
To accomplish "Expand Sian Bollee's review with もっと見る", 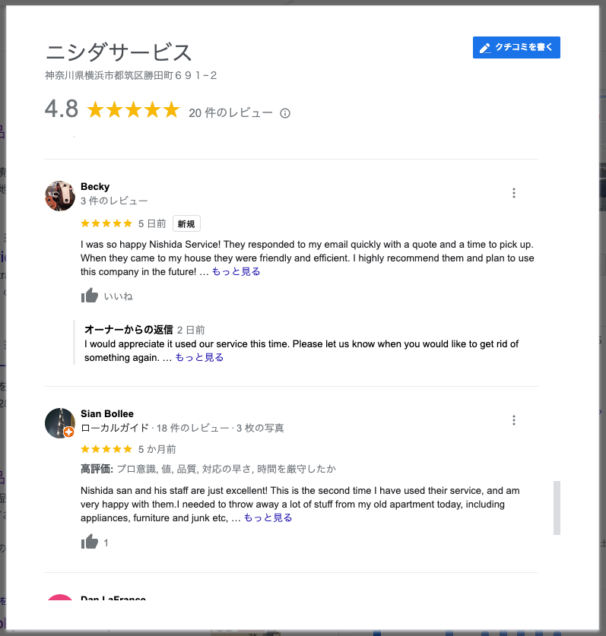I will [268, 518].
